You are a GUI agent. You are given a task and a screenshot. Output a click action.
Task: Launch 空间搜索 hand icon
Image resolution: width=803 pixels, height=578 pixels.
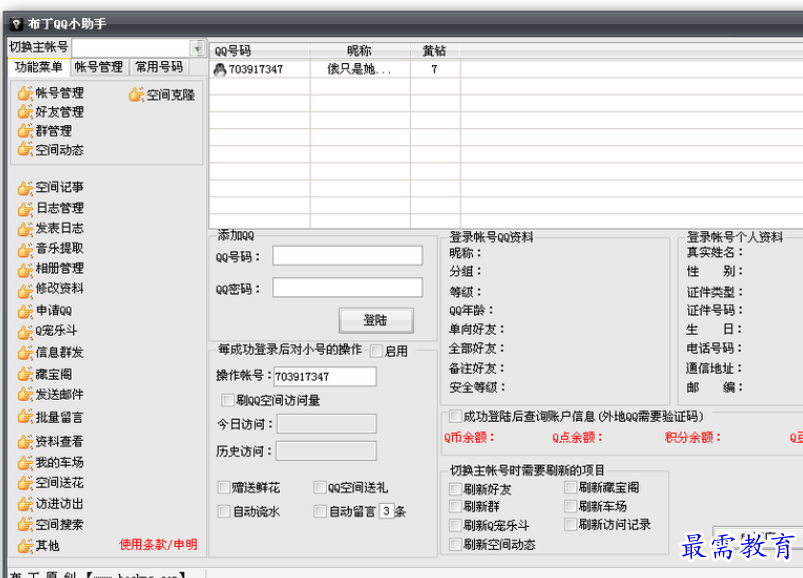(x=25, y=525)
